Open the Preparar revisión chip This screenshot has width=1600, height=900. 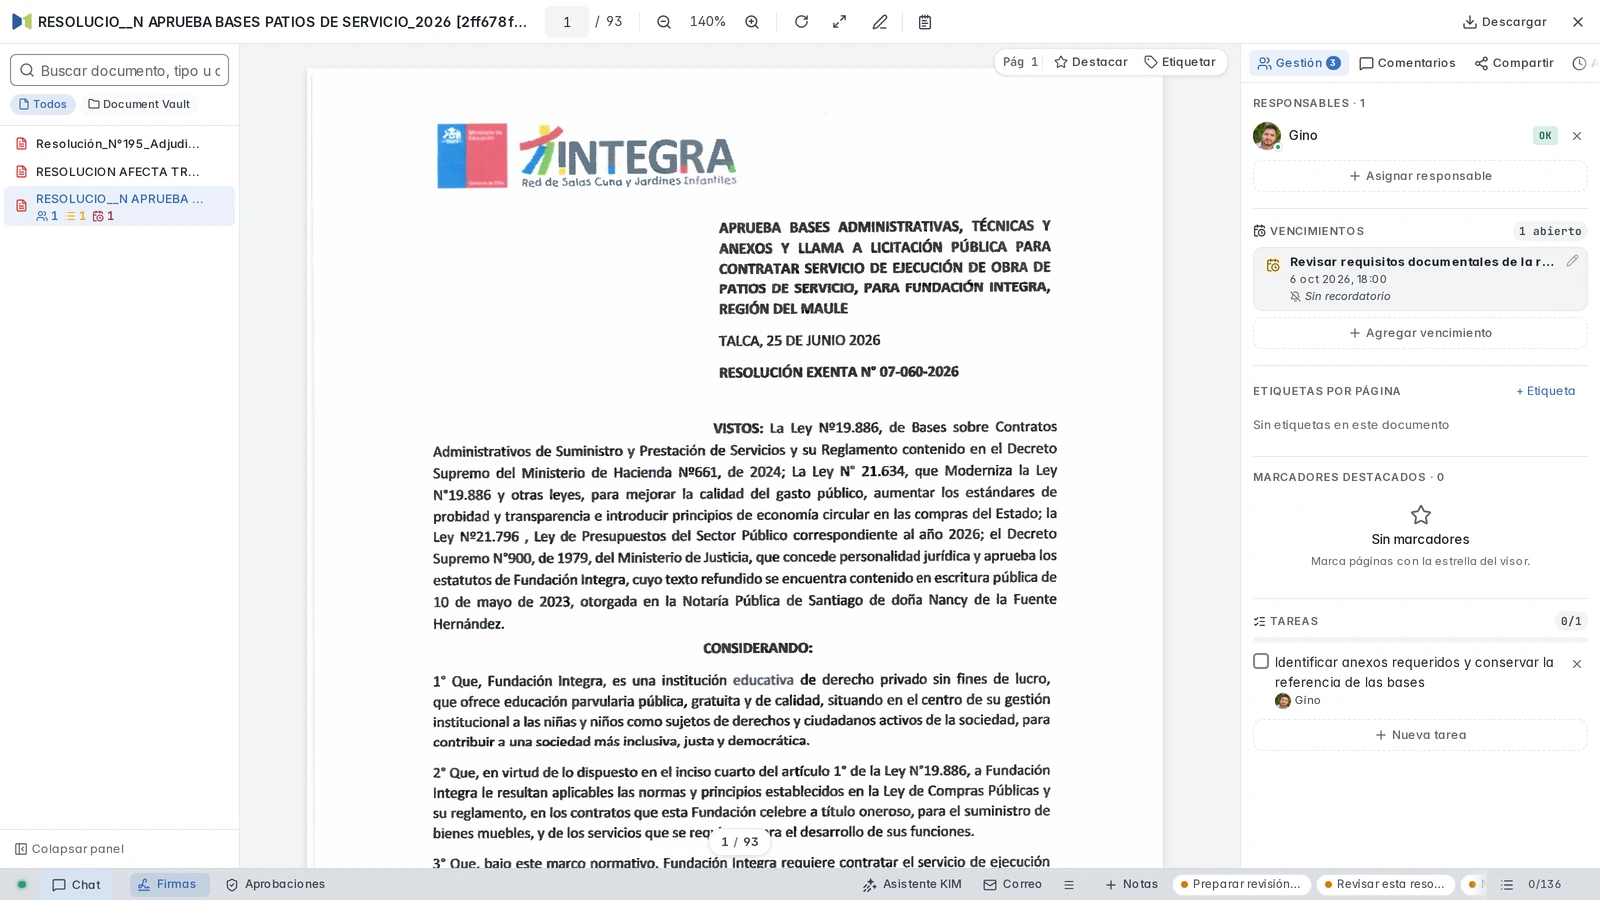coord(1241,885)
